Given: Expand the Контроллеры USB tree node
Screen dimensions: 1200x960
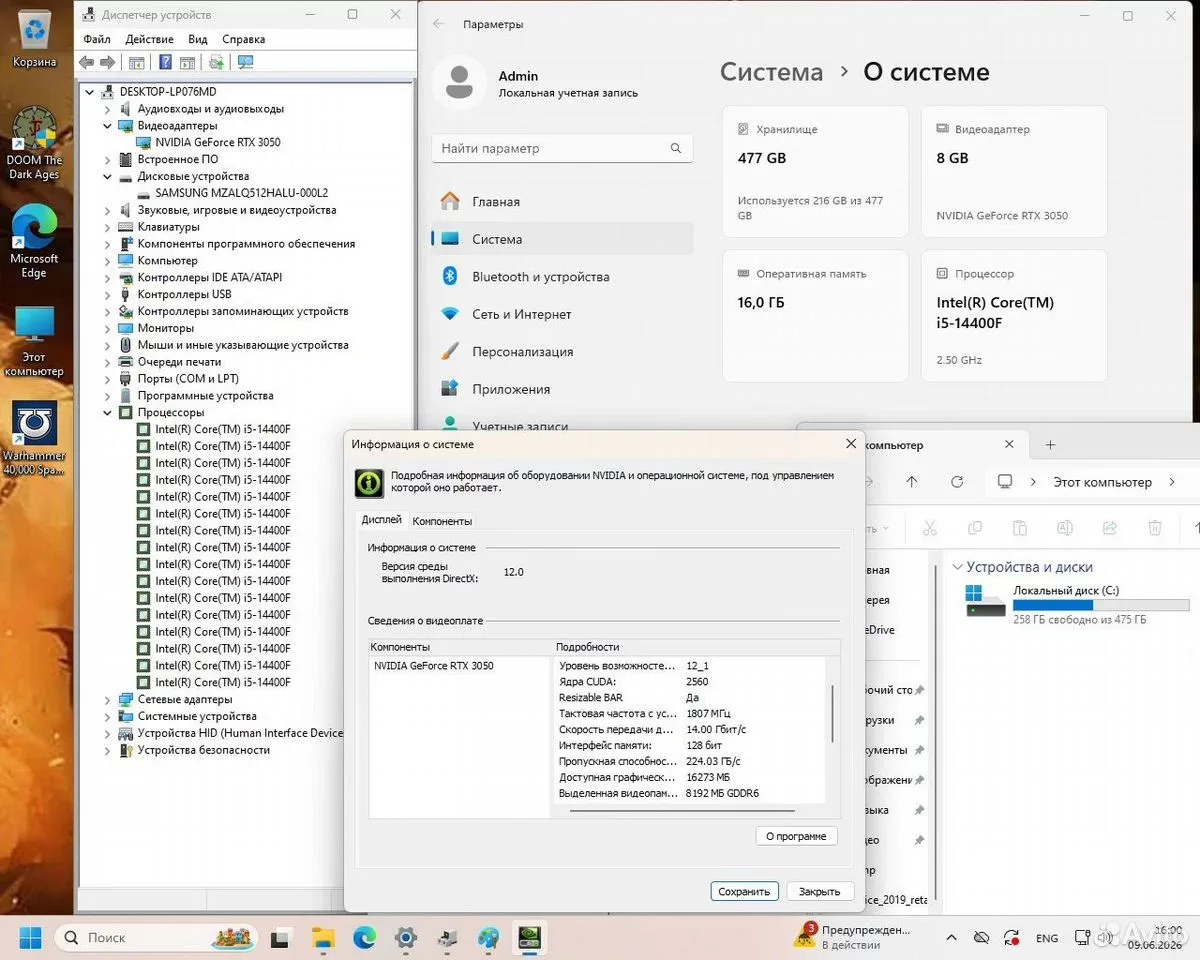Looking at the screenshot, I should click(108, 294).
